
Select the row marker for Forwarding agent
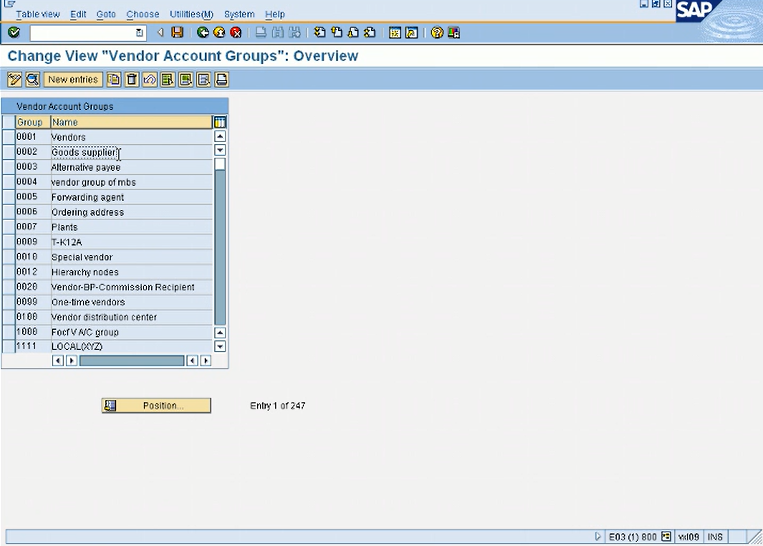click(x=9, y=197)
